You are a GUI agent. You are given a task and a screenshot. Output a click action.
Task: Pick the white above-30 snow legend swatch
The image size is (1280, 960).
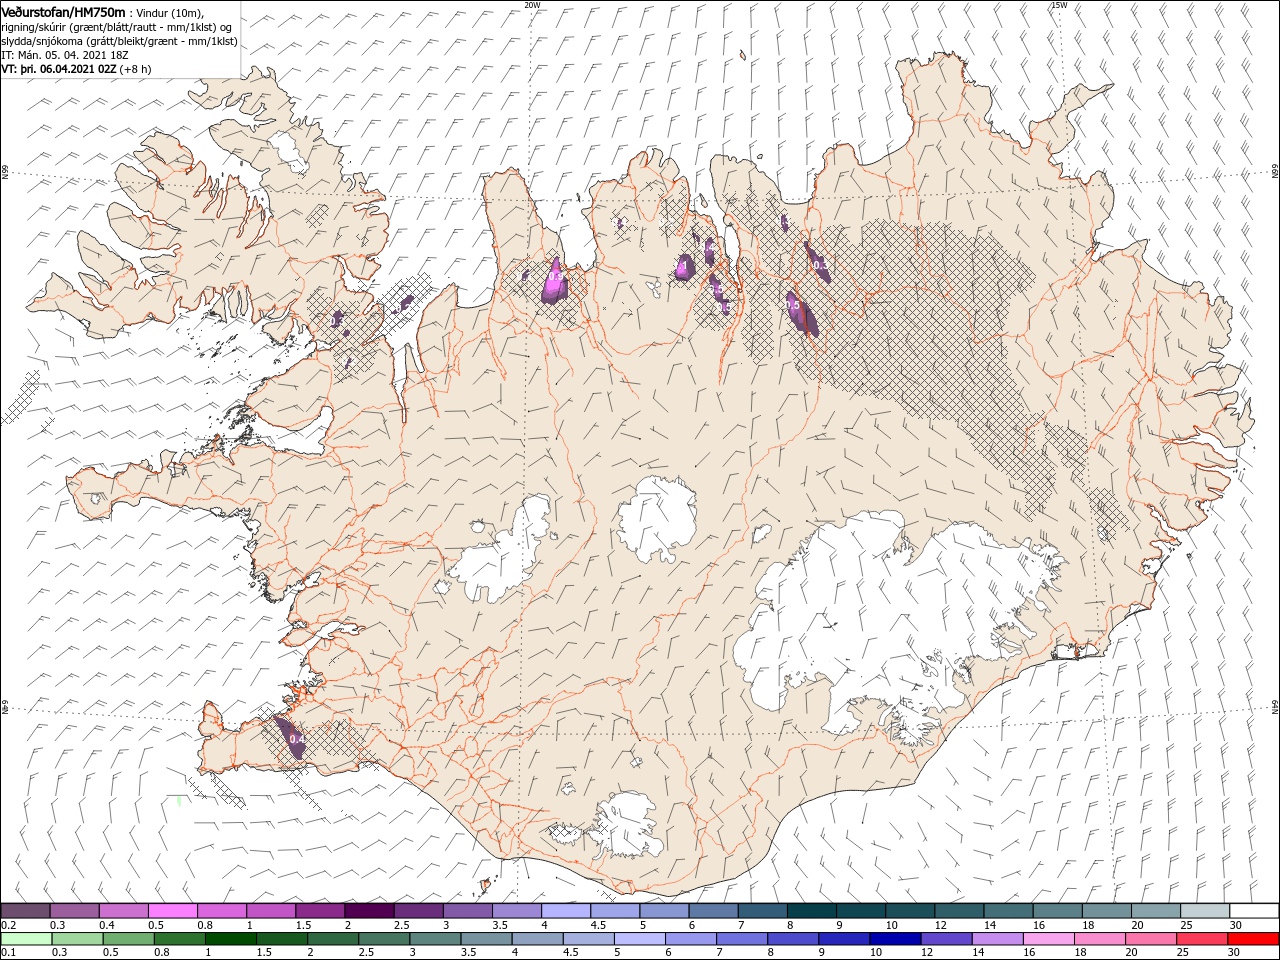[1254, 911]
